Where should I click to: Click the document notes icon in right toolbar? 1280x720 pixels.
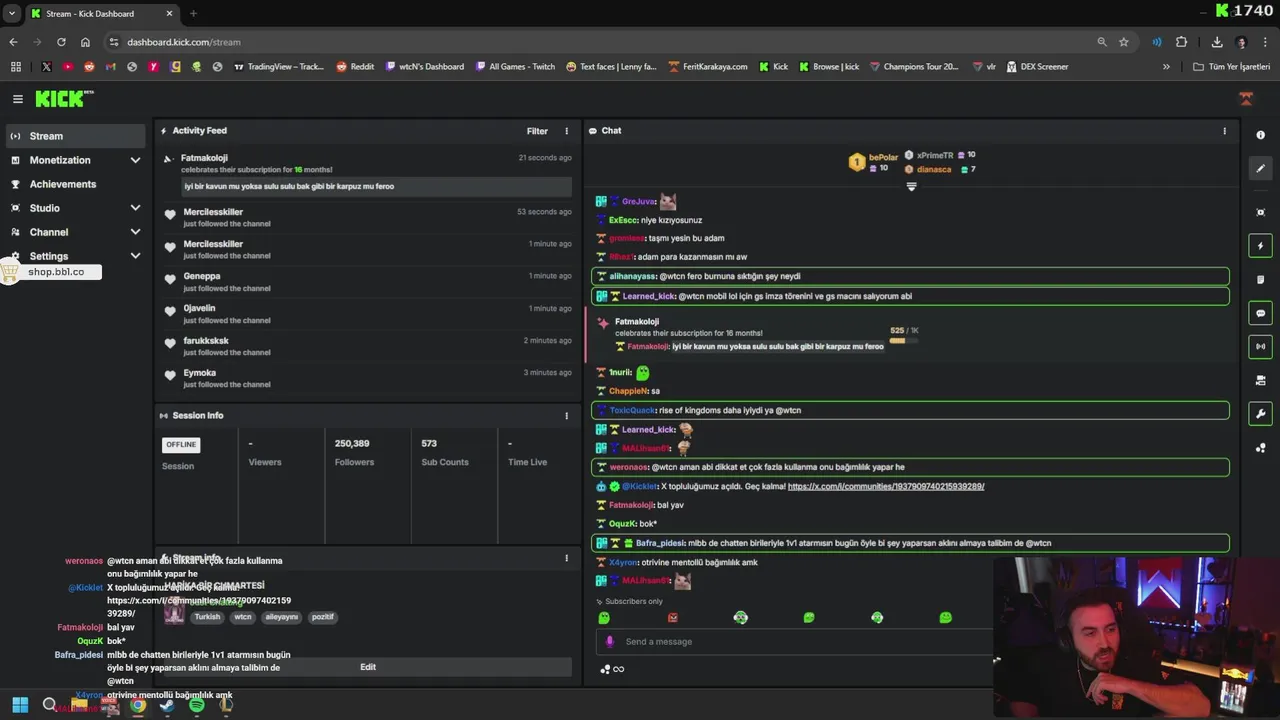click(1260, 279)
